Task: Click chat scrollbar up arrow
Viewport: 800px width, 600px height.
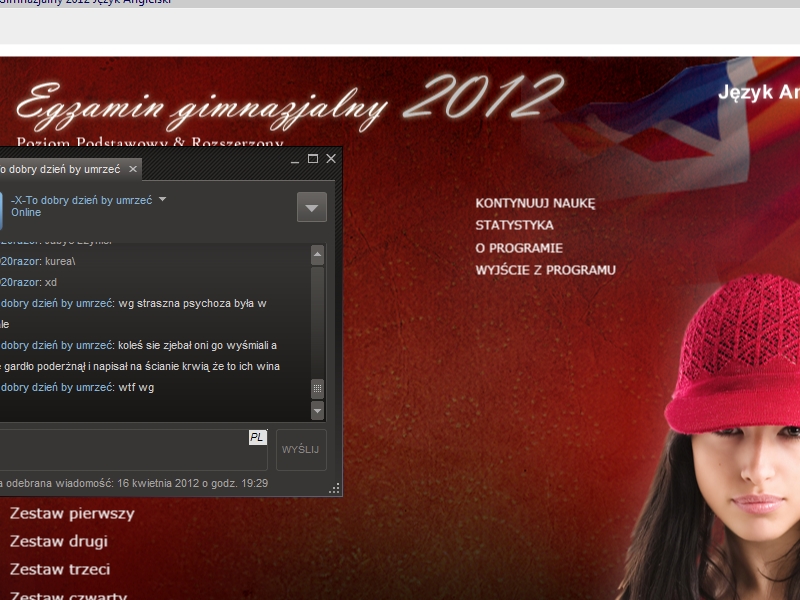Action: click(x=317, y=255)
